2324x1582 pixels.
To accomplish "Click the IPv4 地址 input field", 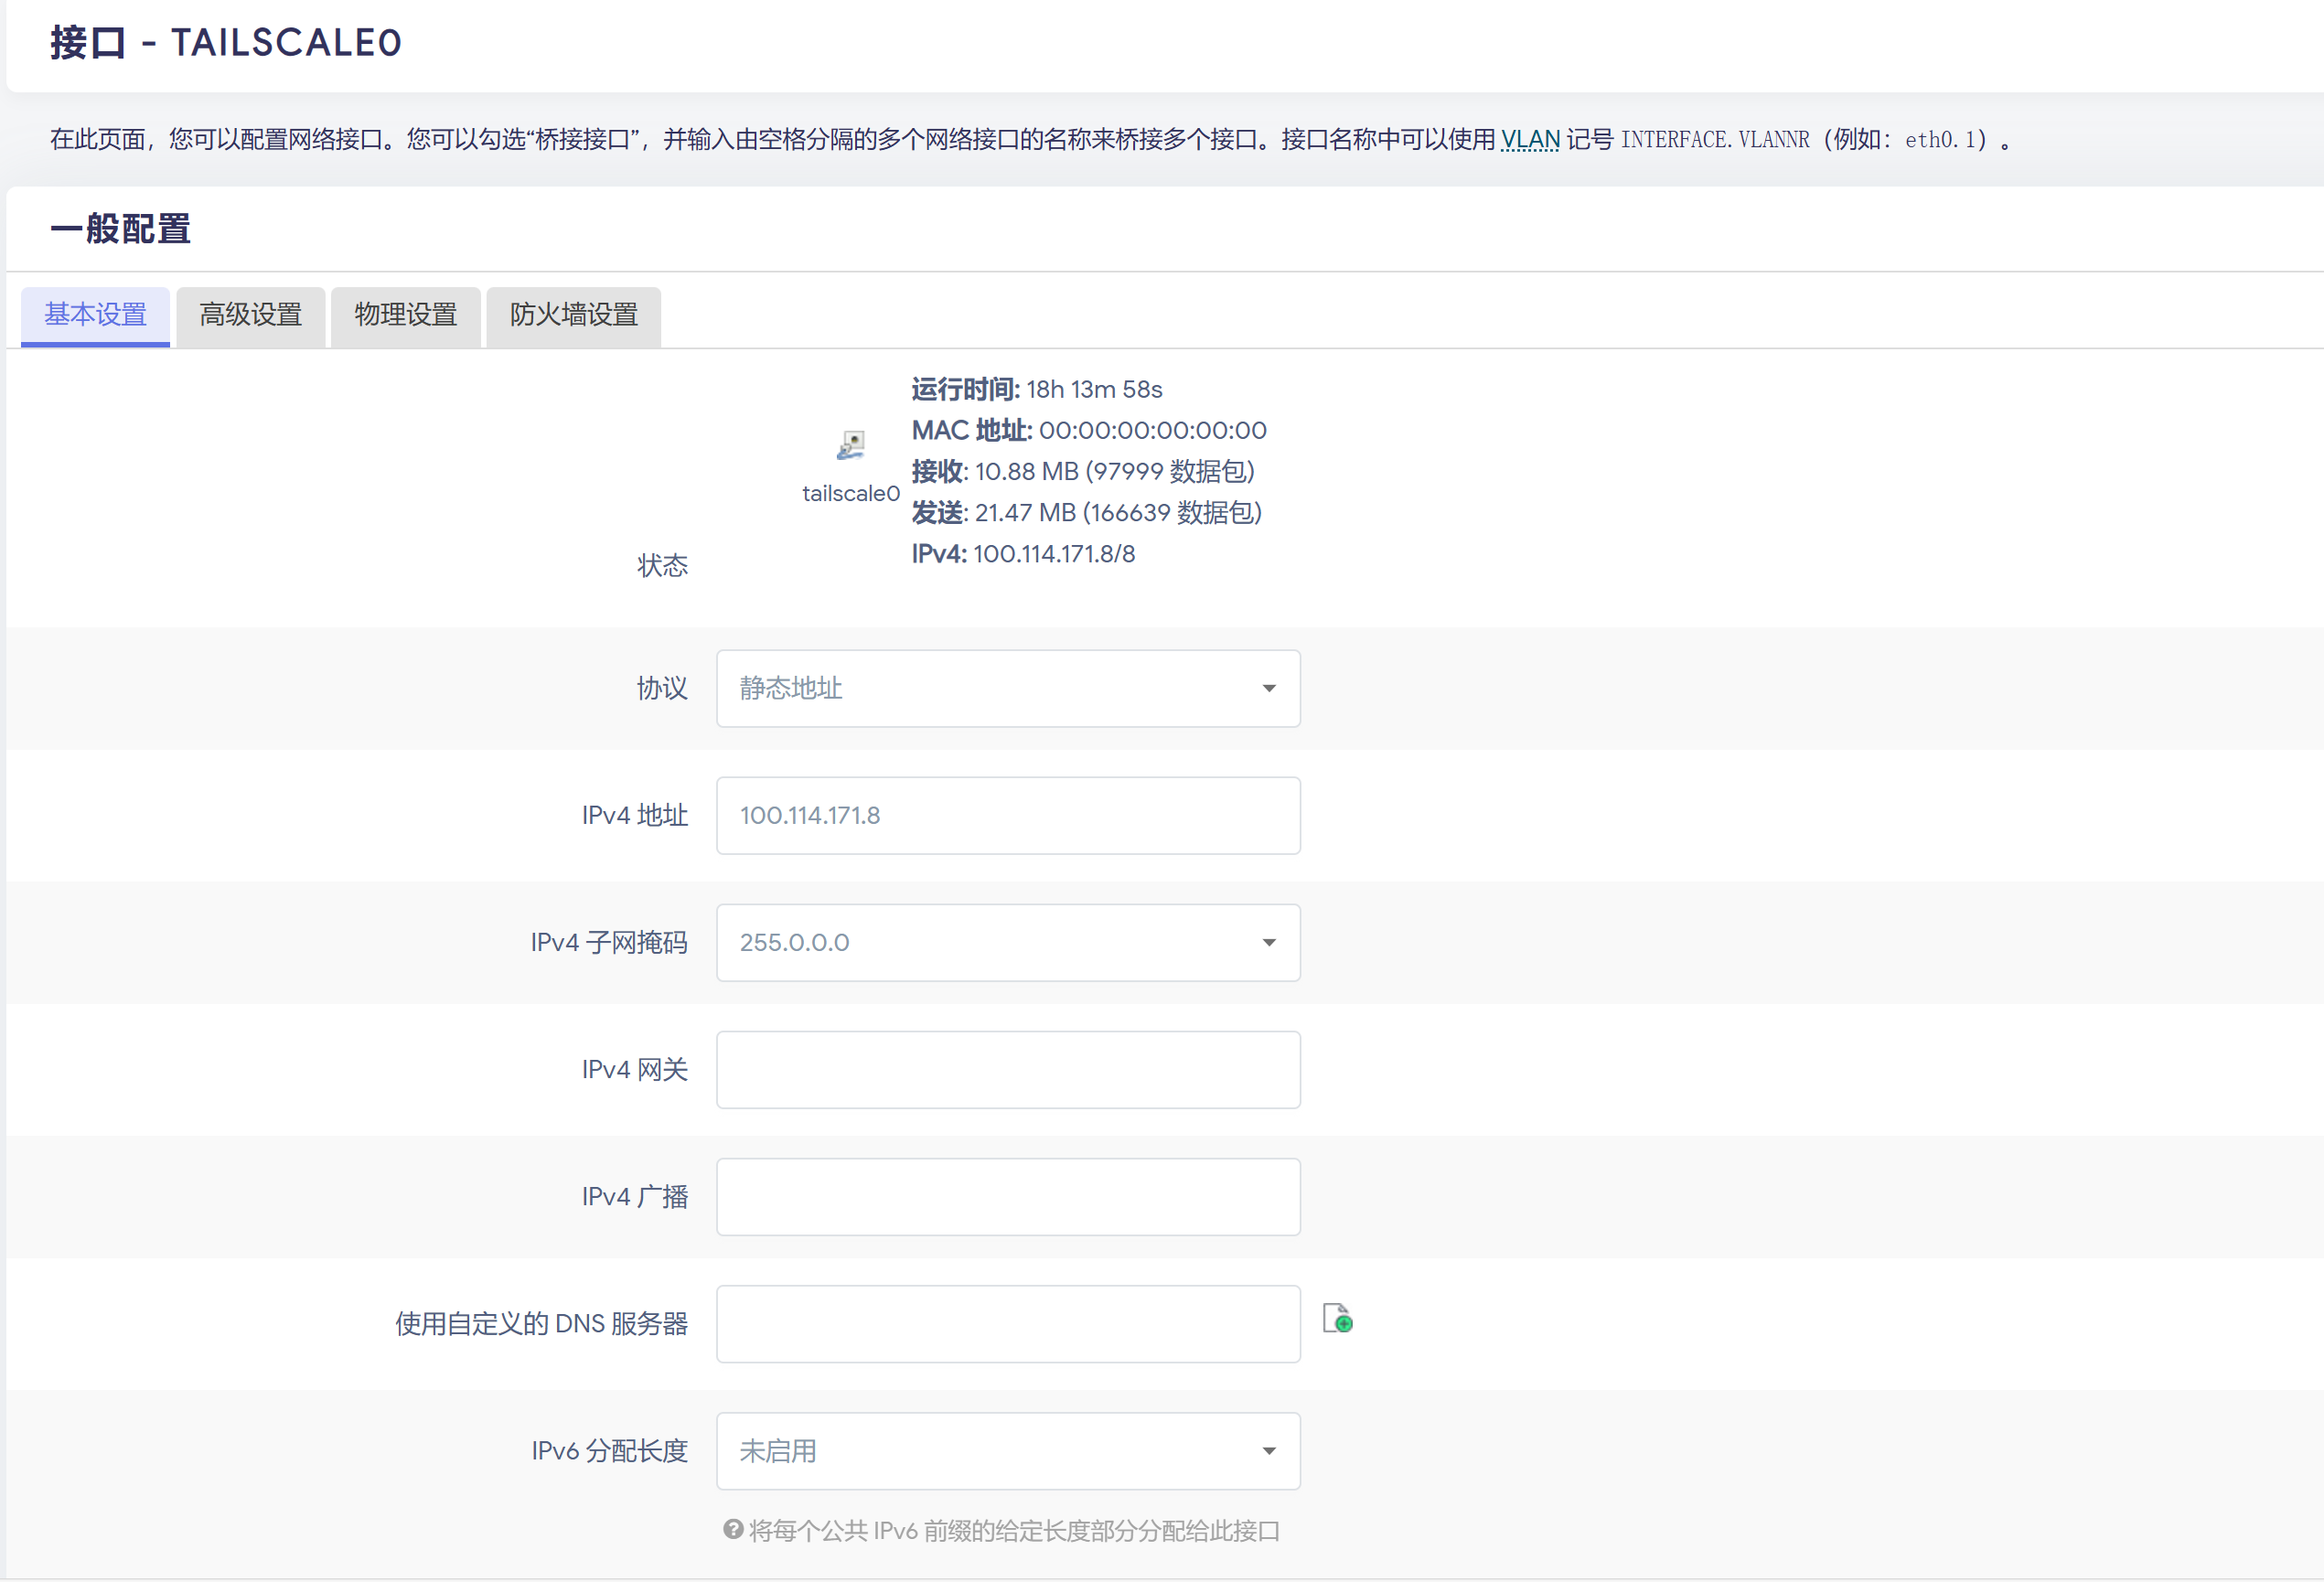I will click(1007, 815).
